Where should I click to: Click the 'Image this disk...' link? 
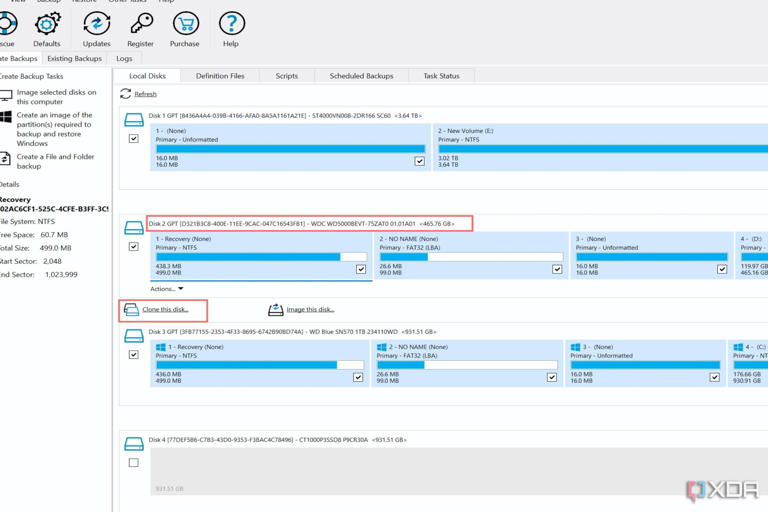[x=310, y=310]
